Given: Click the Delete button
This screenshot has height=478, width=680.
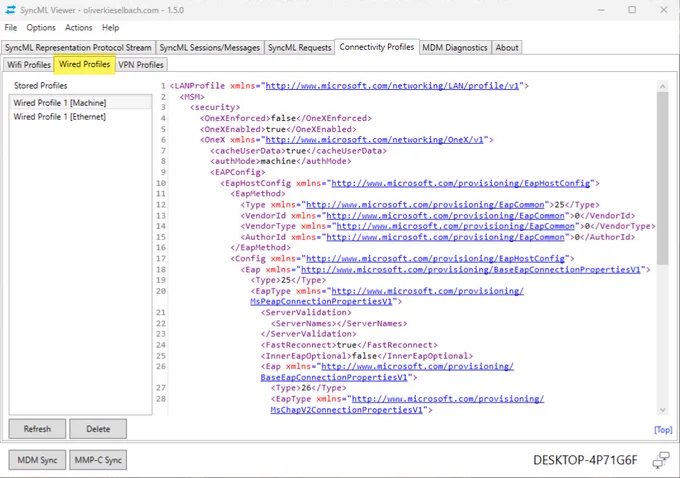Looking at the screenshot, I should [x=98, y=429].
